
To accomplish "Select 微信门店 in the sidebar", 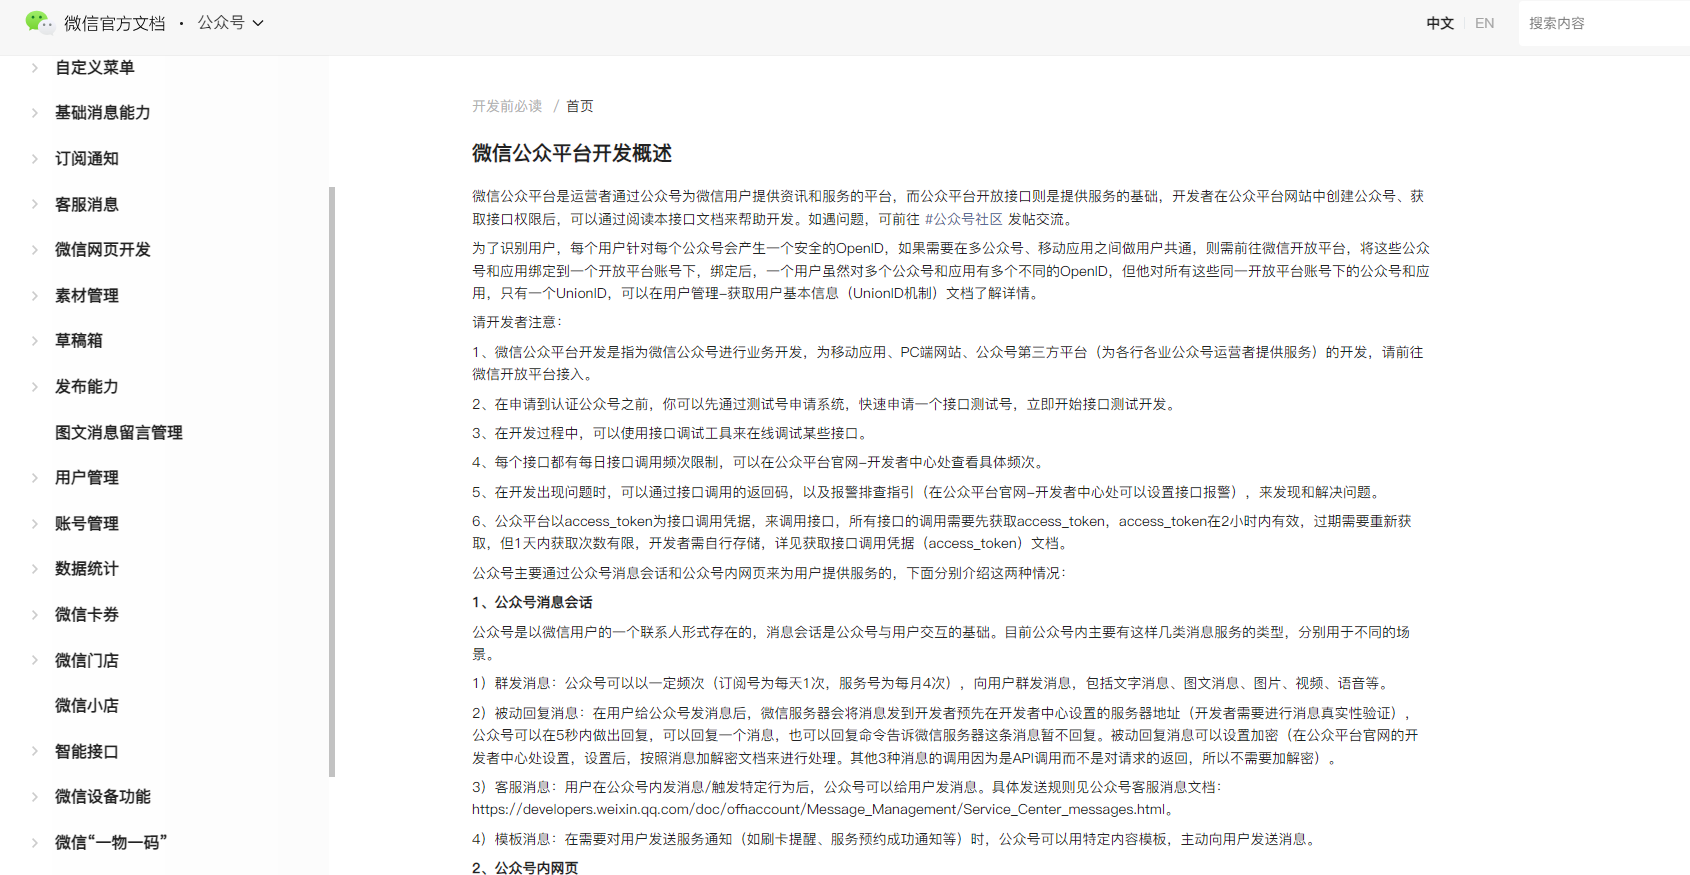I will click(x=86, y=661).
